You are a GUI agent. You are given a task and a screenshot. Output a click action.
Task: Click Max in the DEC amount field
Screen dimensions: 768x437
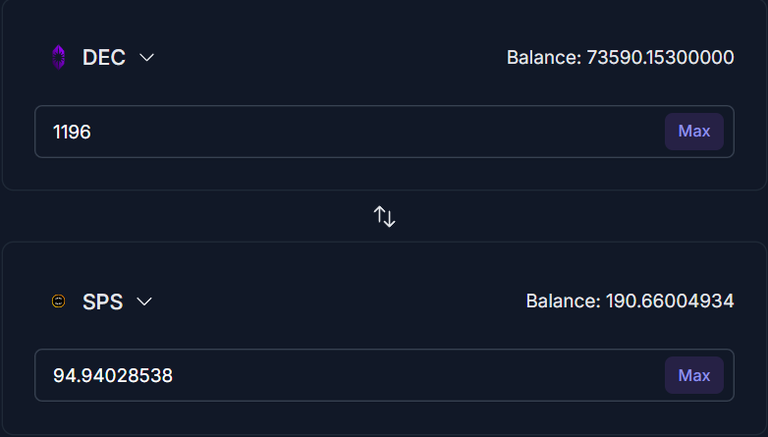pos(694,131)
